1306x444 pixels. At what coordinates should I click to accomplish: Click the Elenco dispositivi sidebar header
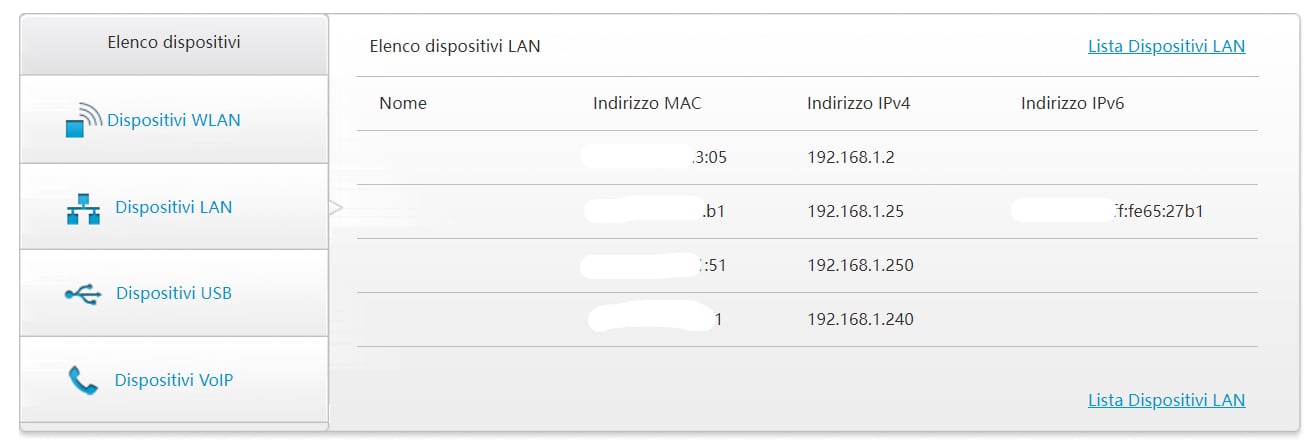(174, 42)
